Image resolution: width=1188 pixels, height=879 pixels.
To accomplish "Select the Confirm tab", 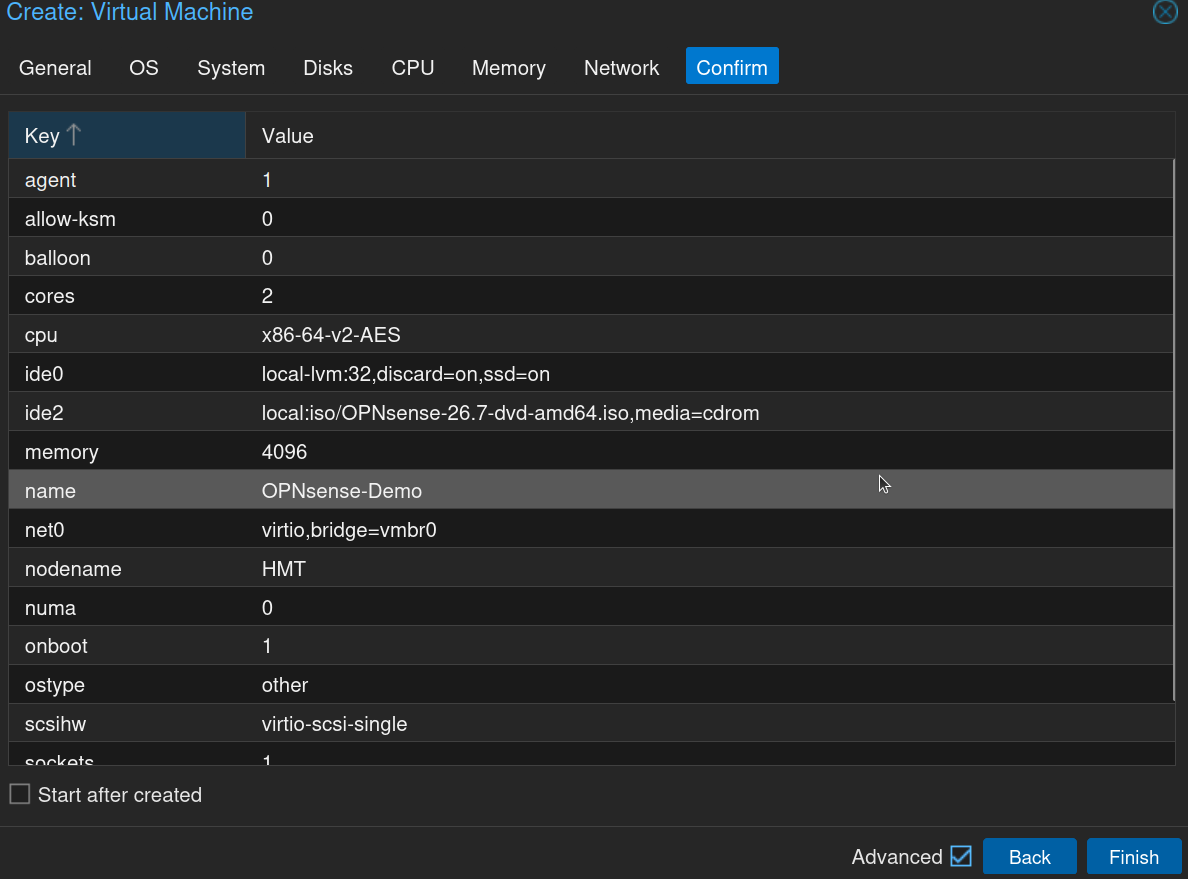I will pyautogui.click(x=732, y=67).
